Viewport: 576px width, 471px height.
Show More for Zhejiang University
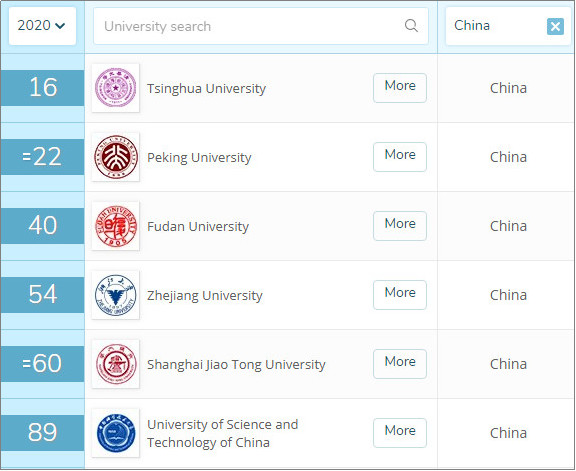click(x=400, y=295)
